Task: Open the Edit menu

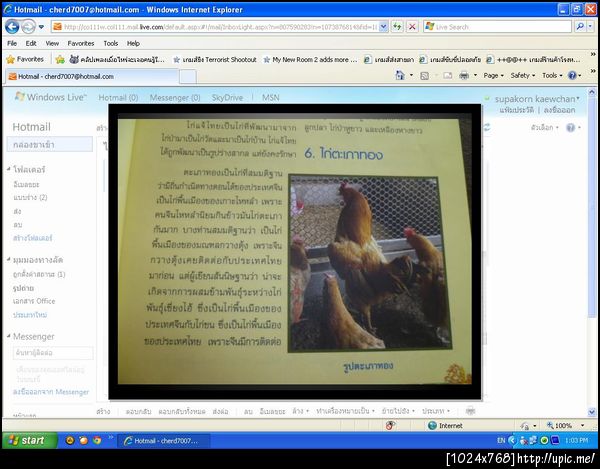Action: [x=31, y=43]
